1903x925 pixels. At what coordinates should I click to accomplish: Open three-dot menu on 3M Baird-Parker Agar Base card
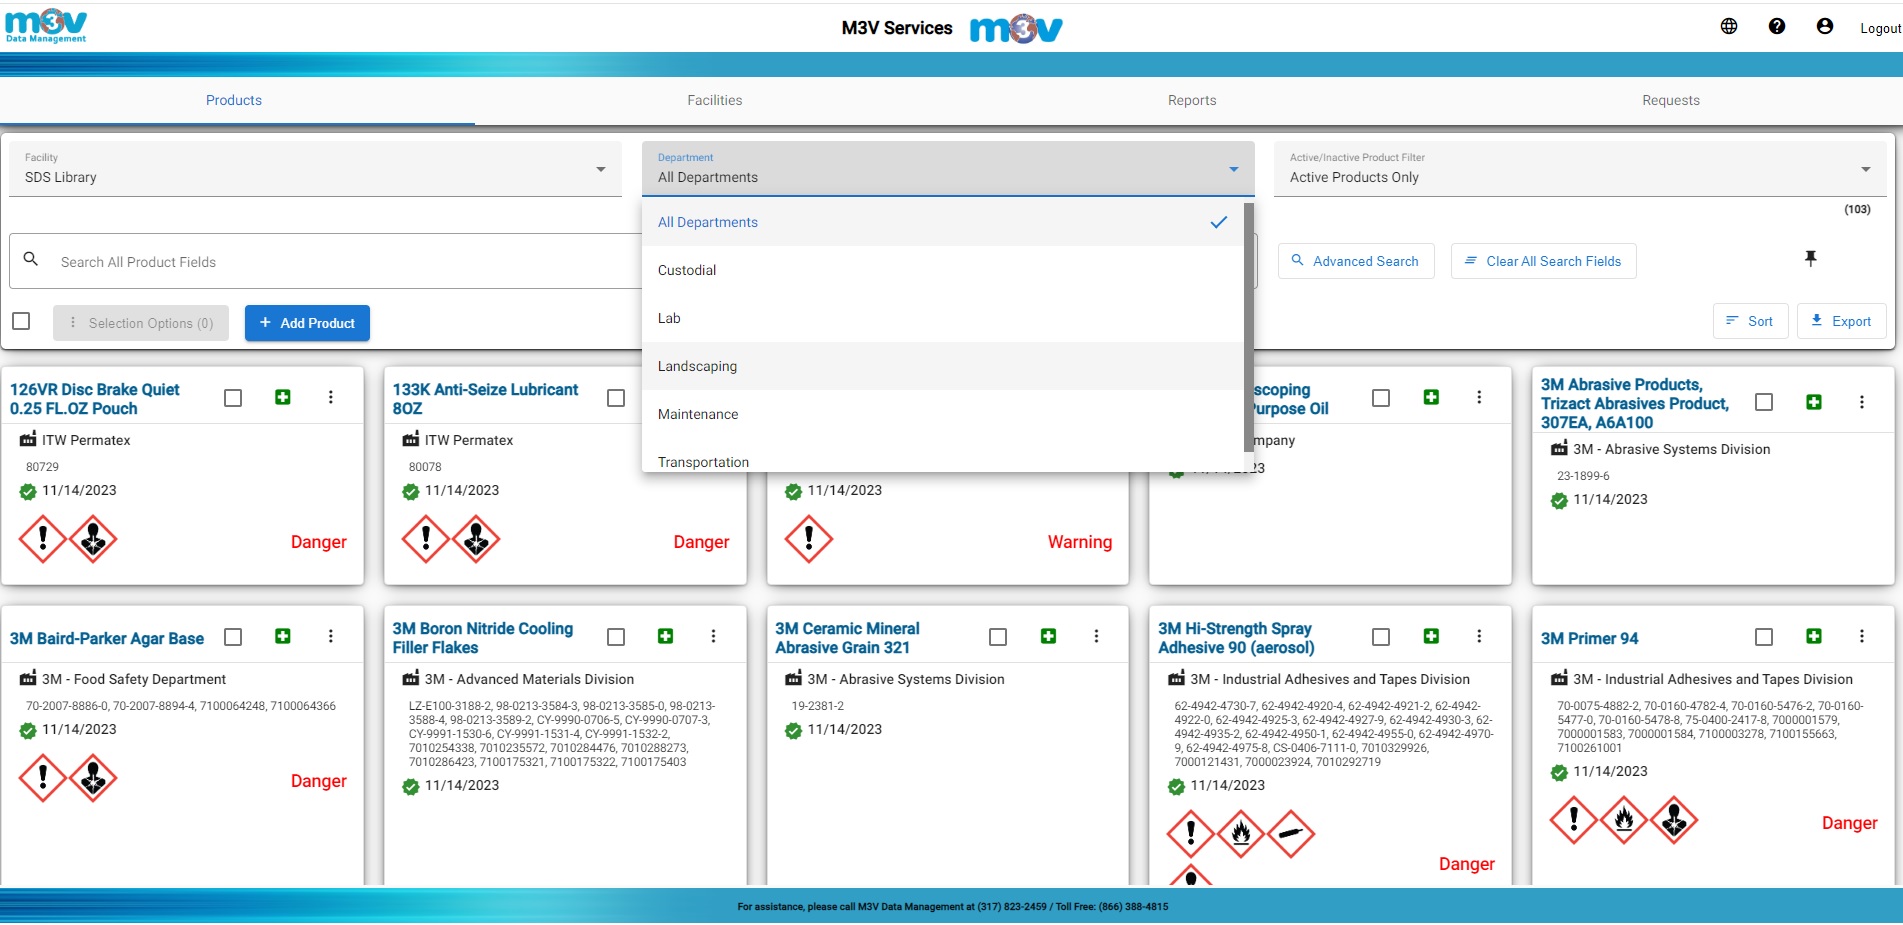click(x=331, y=636)
